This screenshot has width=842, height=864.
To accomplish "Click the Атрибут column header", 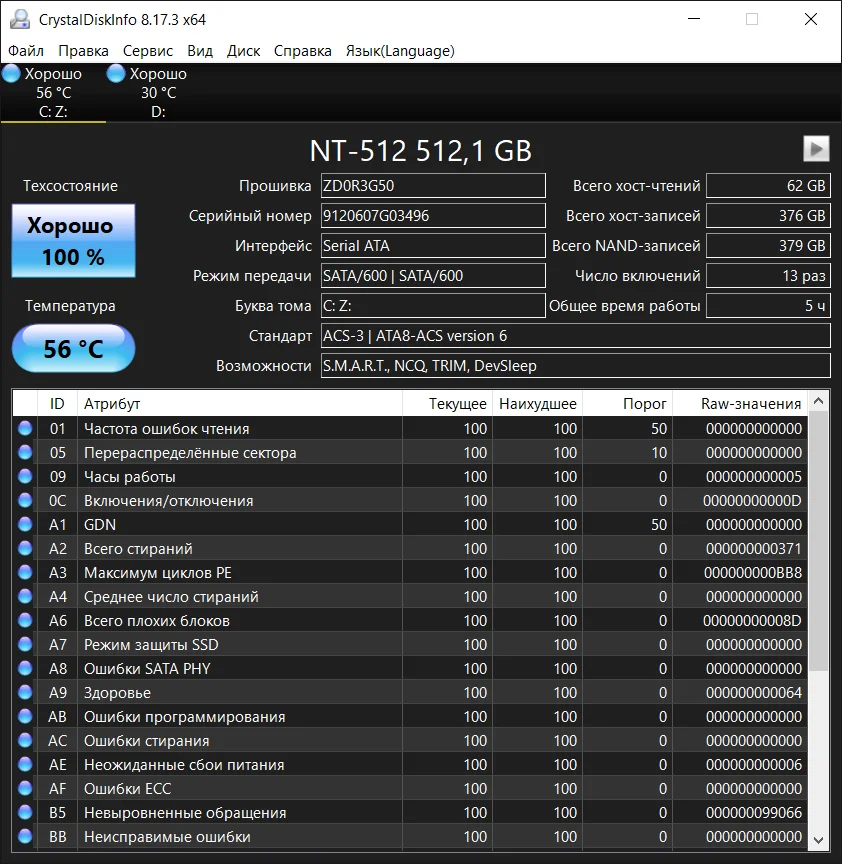I will click(240, 404).
